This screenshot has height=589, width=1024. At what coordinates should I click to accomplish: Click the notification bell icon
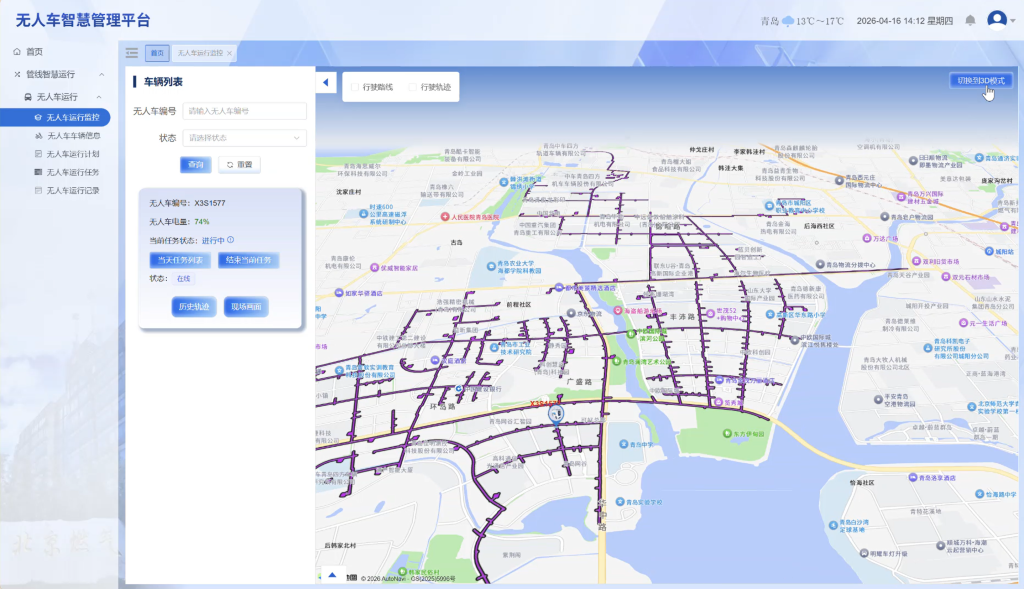click(970, 21)
